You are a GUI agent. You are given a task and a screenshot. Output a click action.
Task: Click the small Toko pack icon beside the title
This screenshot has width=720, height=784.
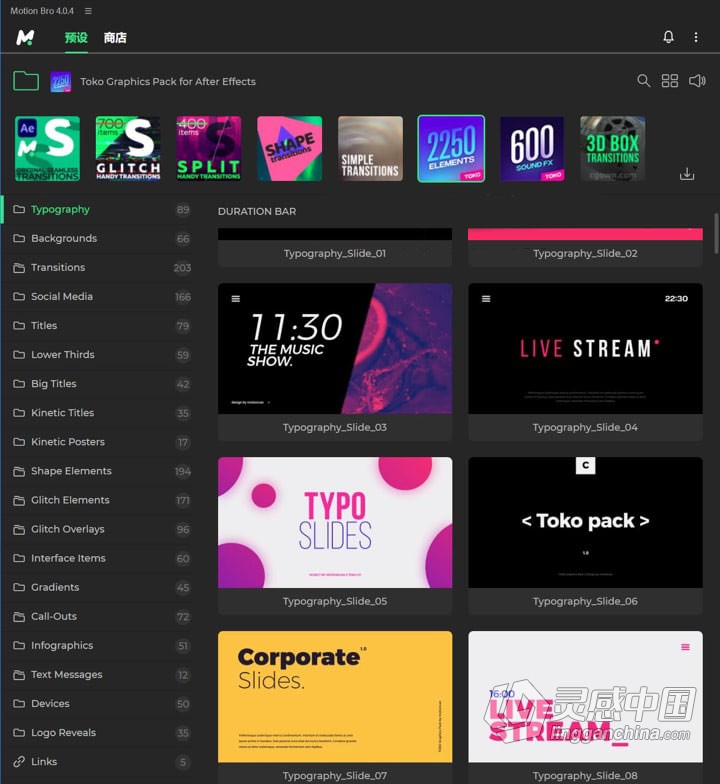tap(60, 82)
